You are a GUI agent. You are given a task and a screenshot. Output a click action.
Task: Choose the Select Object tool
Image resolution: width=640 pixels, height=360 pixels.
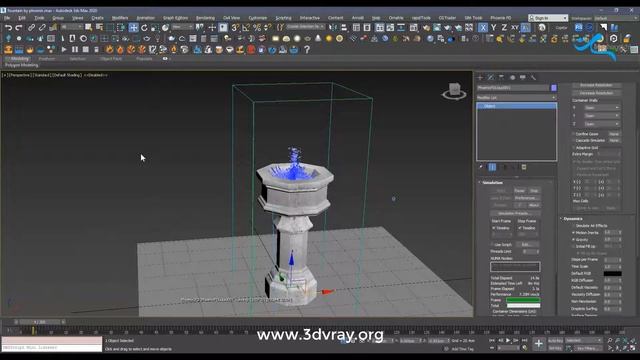click(89, 28)
